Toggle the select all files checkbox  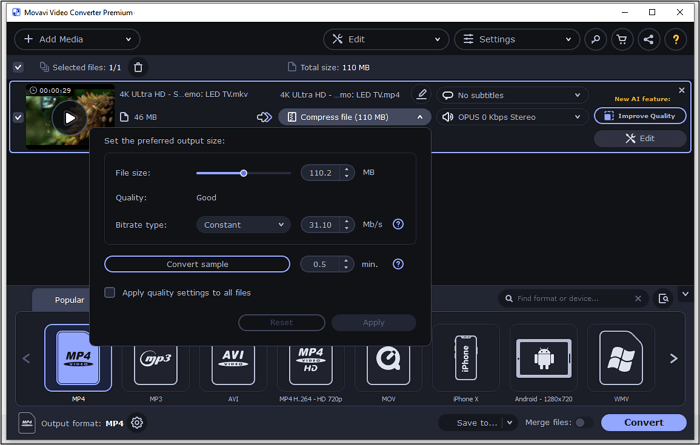[x=18, y=67]
